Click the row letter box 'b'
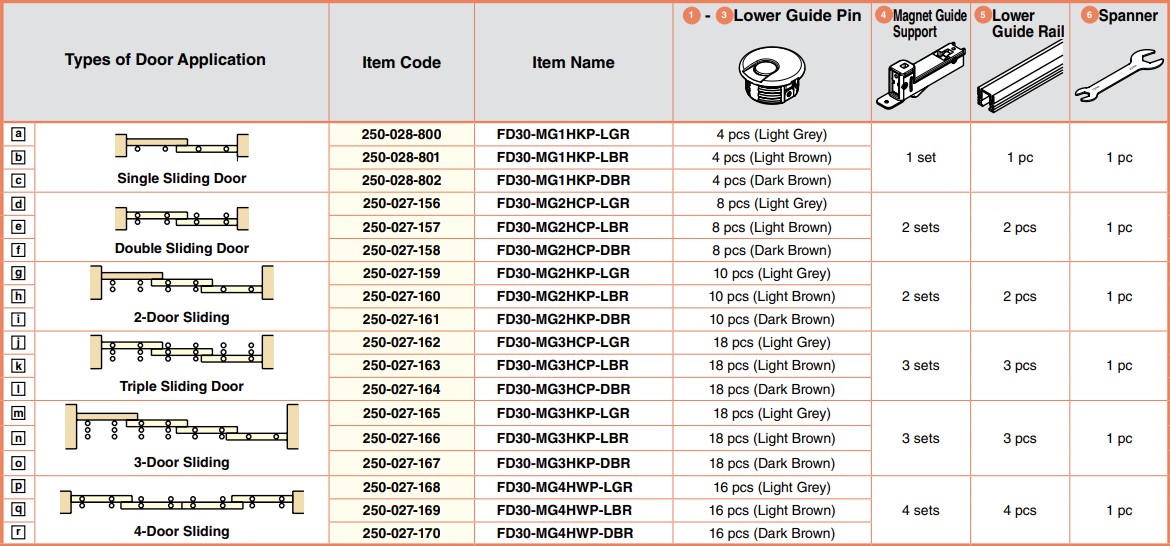The height and width of the screenshot is (546, 1170). coord(19,157)
